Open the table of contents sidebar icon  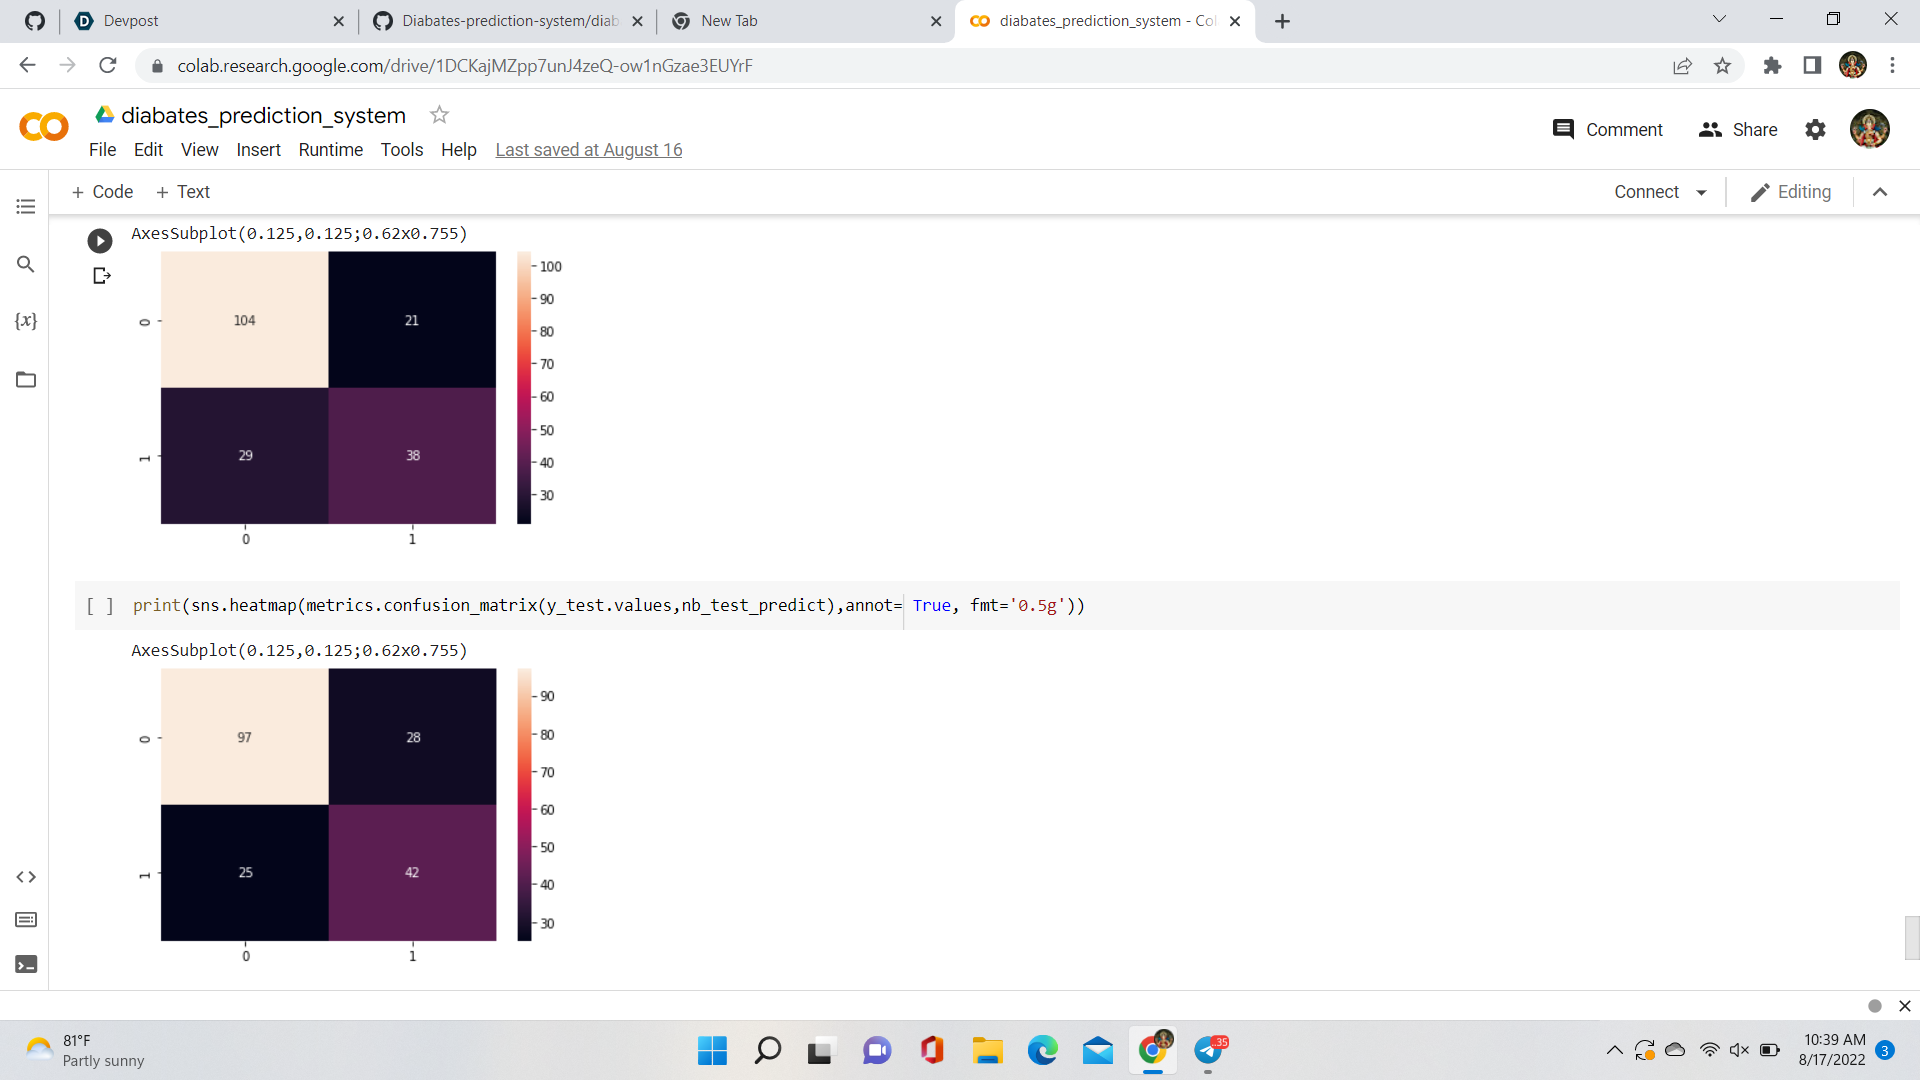[26, 207]
